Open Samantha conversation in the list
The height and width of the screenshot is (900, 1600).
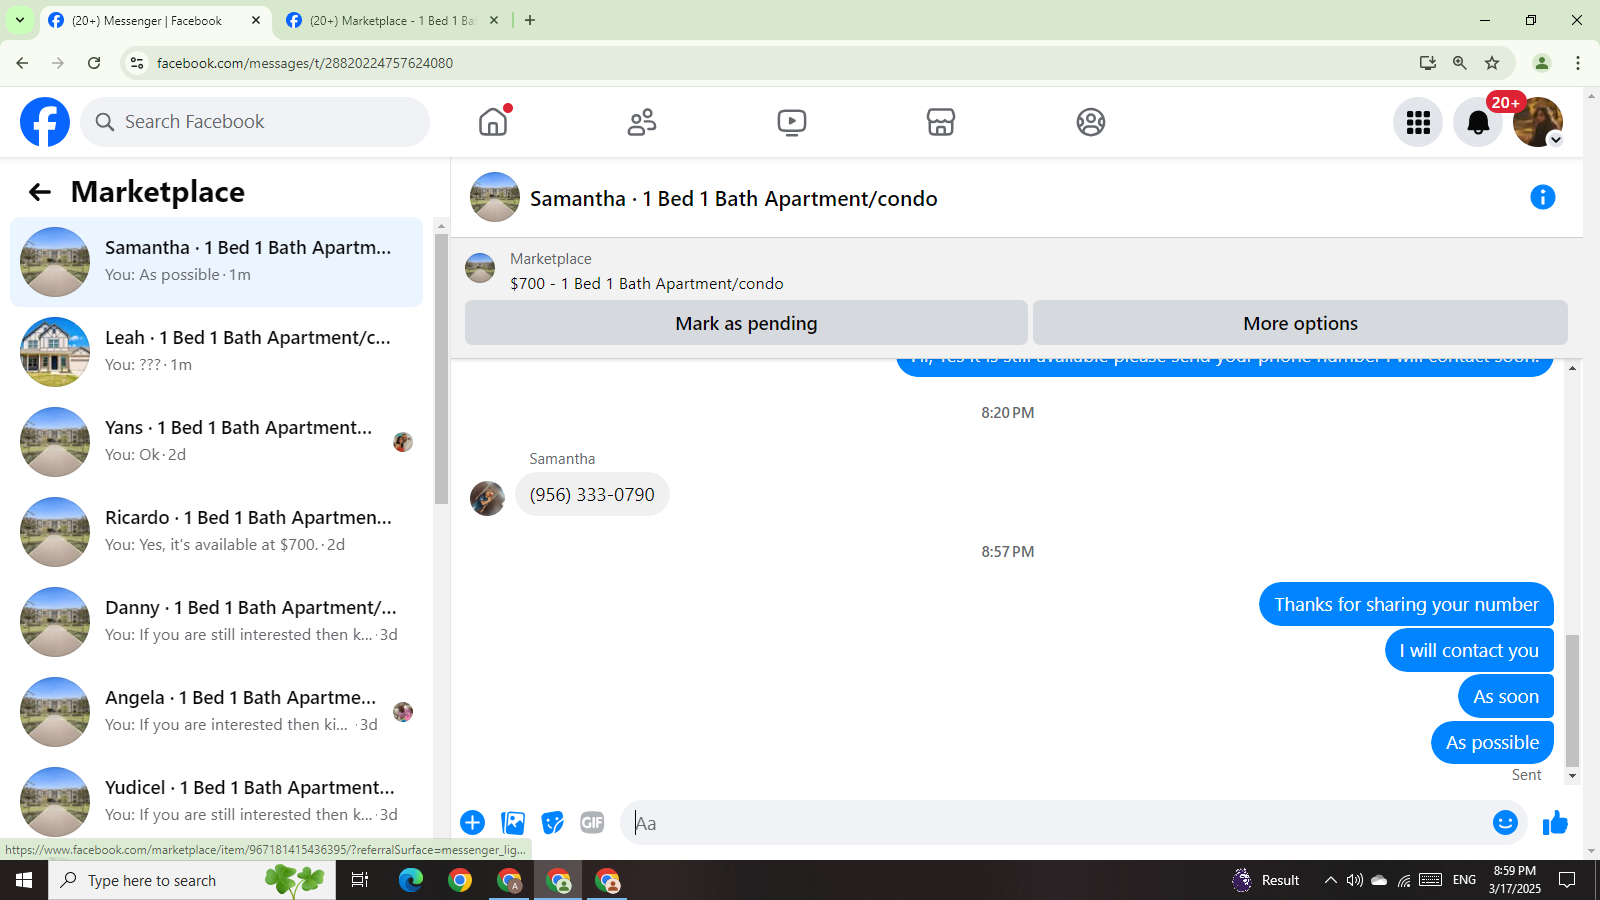click(x=216, y=262)
